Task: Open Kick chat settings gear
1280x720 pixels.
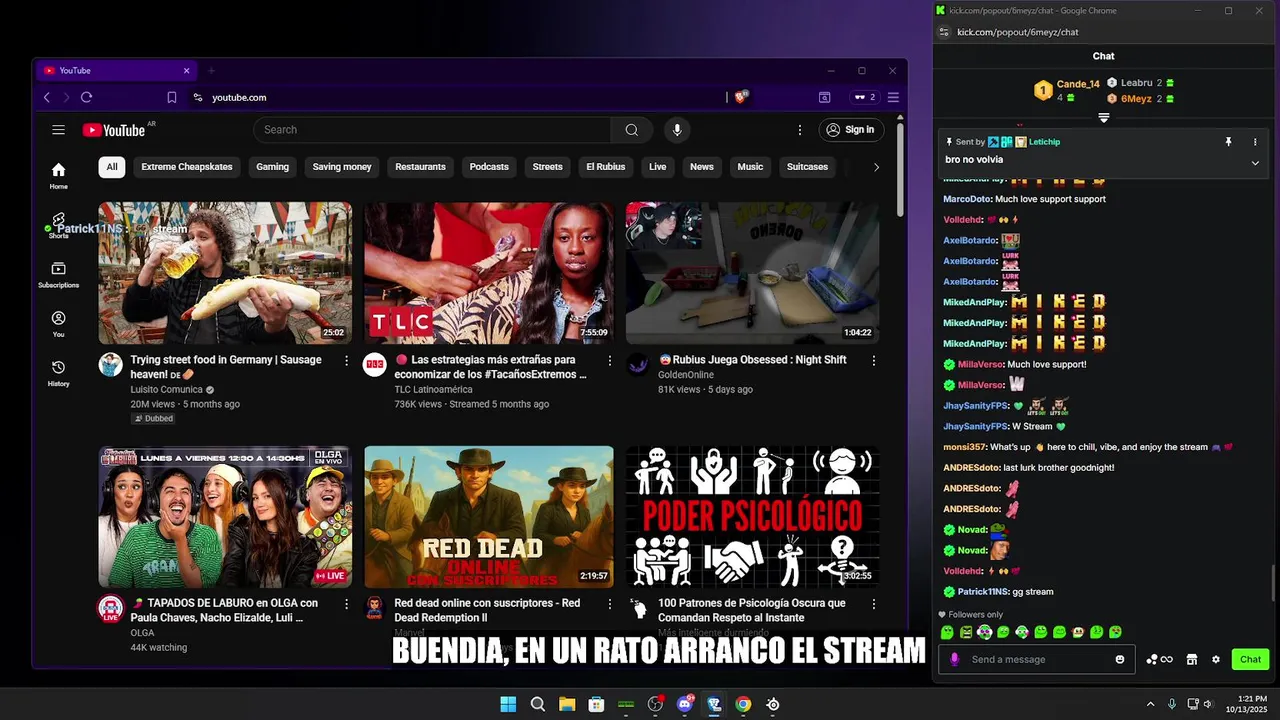Action: tap(1216, 659)
